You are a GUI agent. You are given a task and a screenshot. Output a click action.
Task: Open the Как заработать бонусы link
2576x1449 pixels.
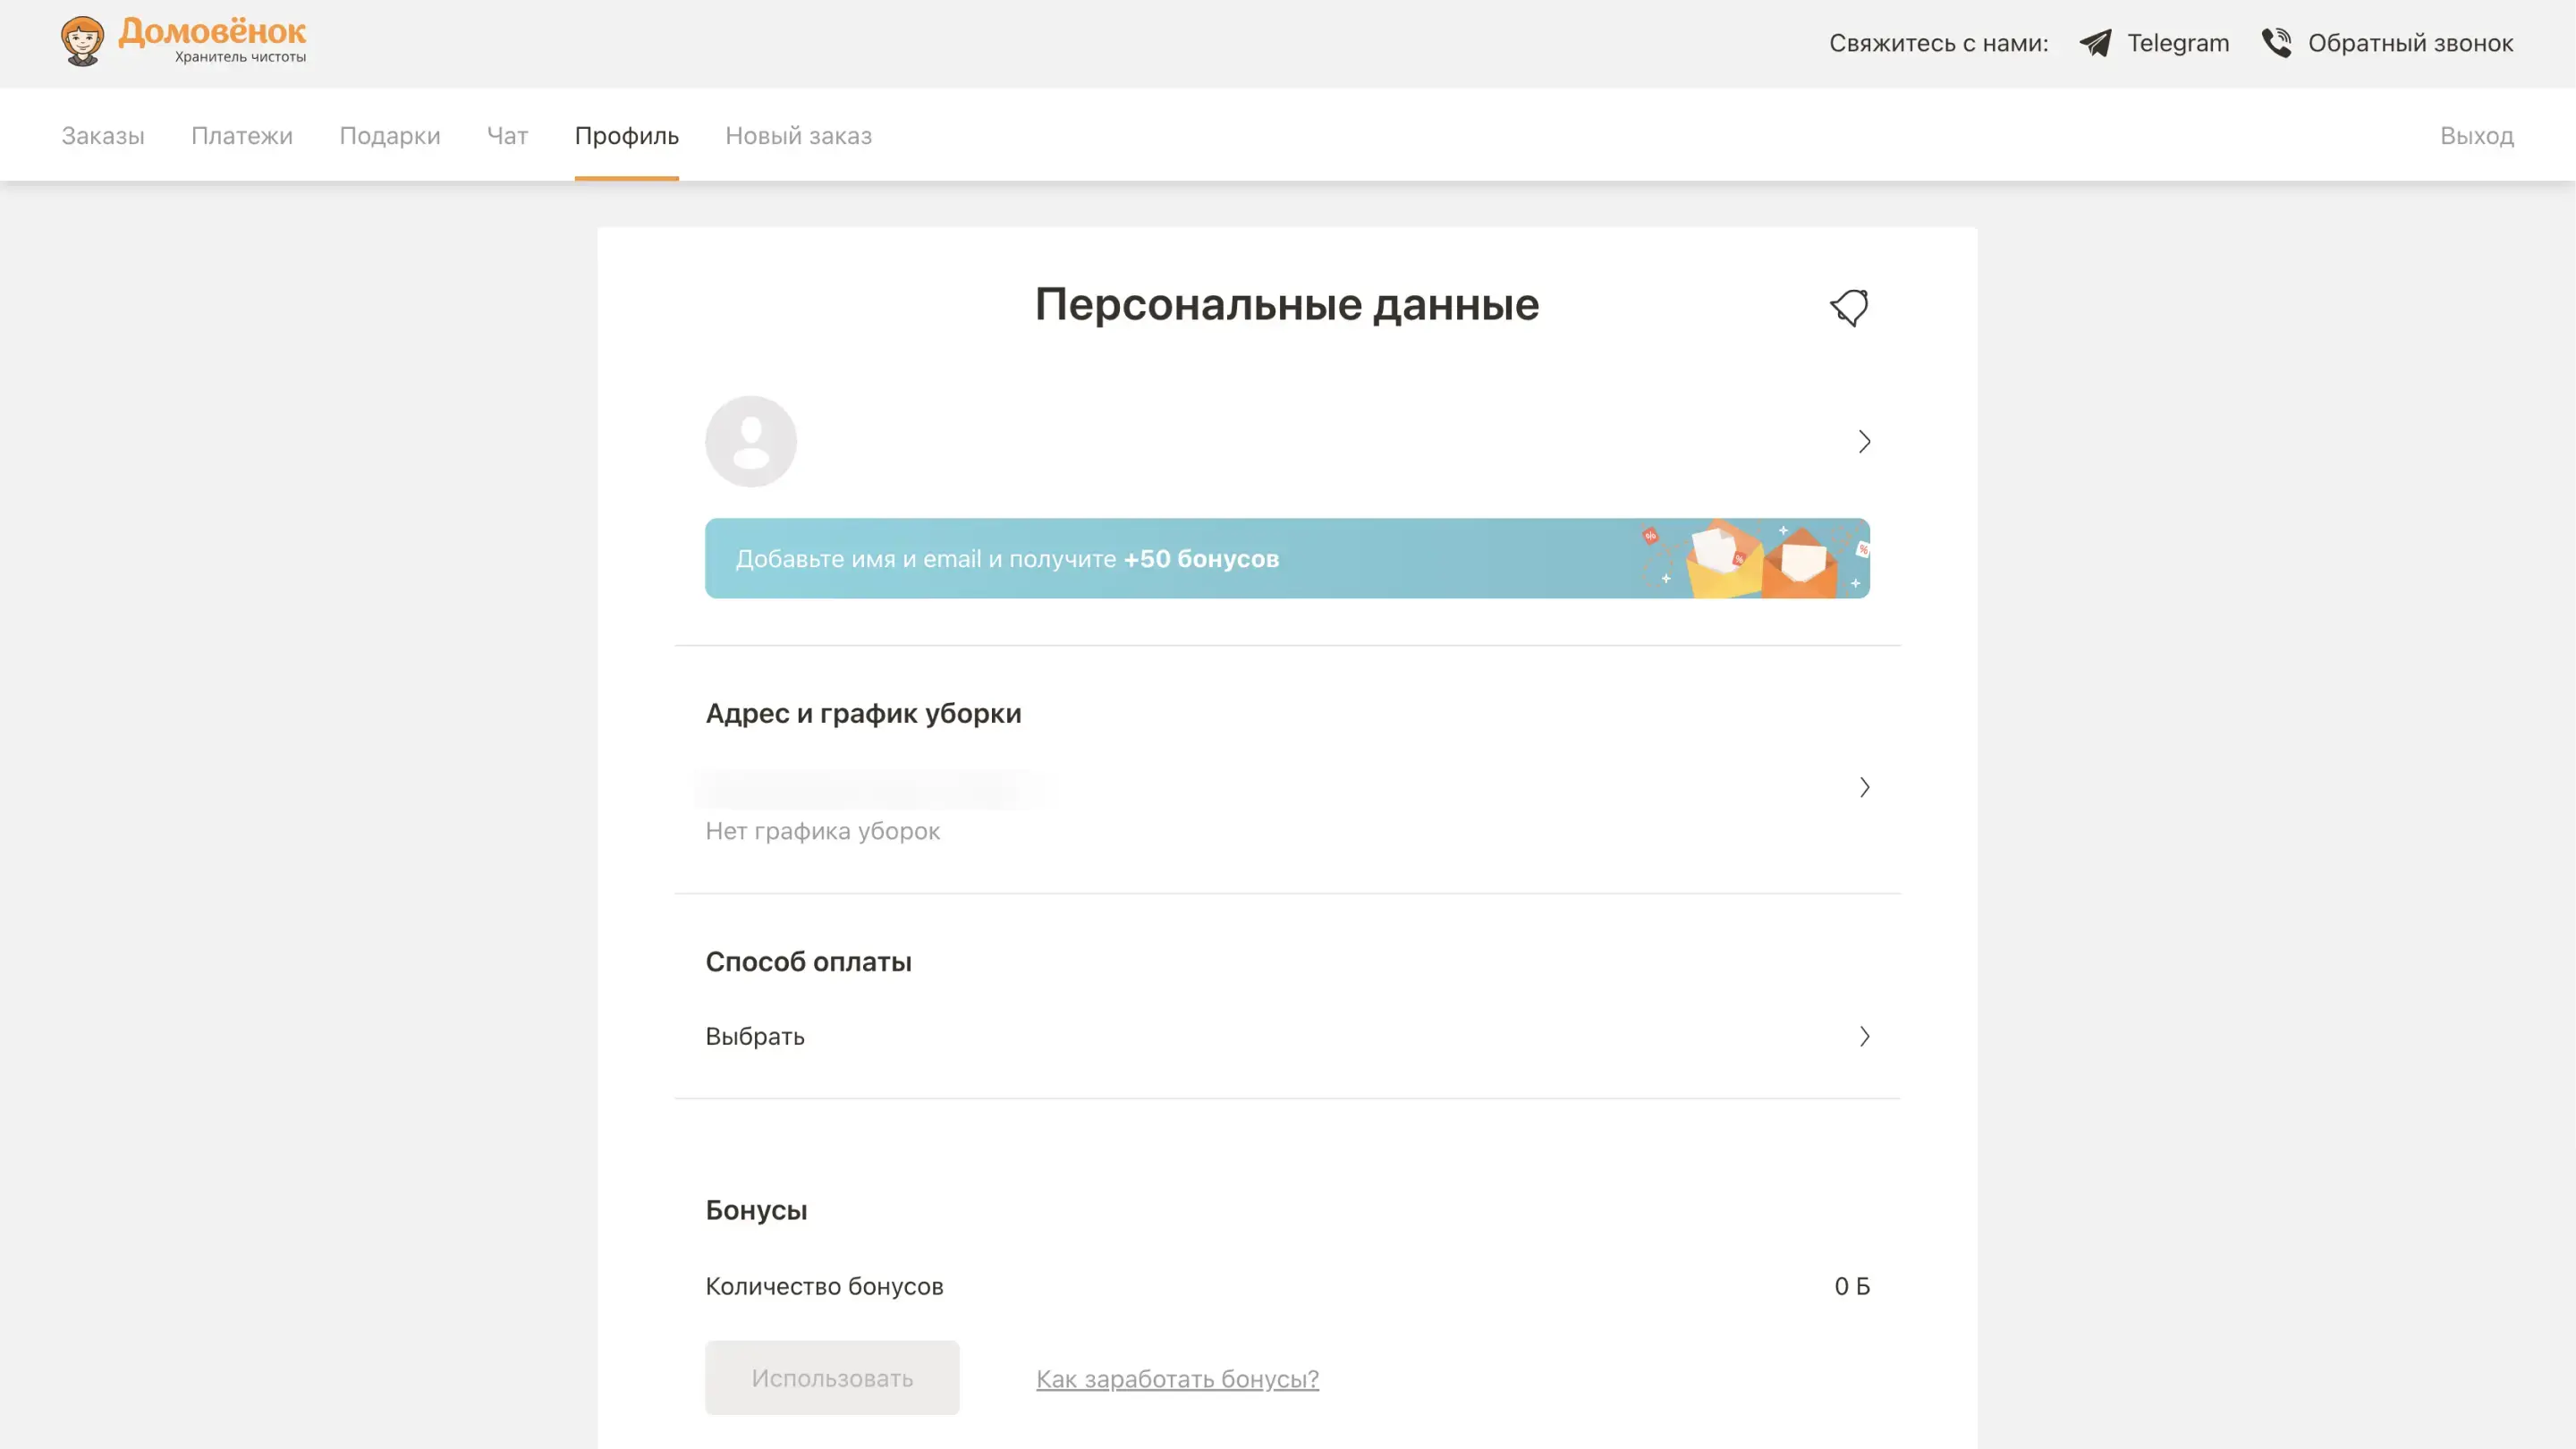(x=1177, y=1378)
